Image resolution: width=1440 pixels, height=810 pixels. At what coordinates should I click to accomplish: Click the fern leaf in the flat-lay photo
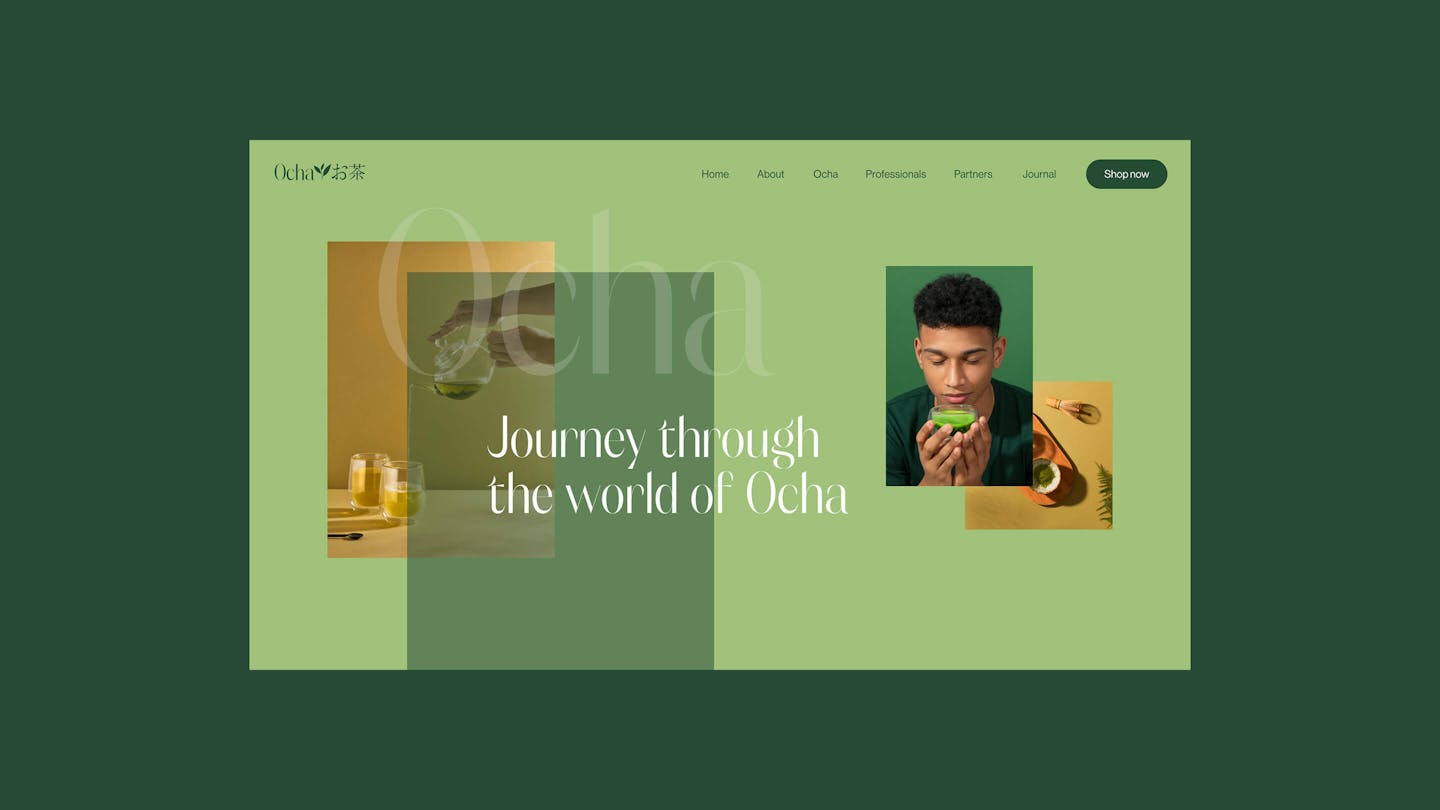point(1104,494)
